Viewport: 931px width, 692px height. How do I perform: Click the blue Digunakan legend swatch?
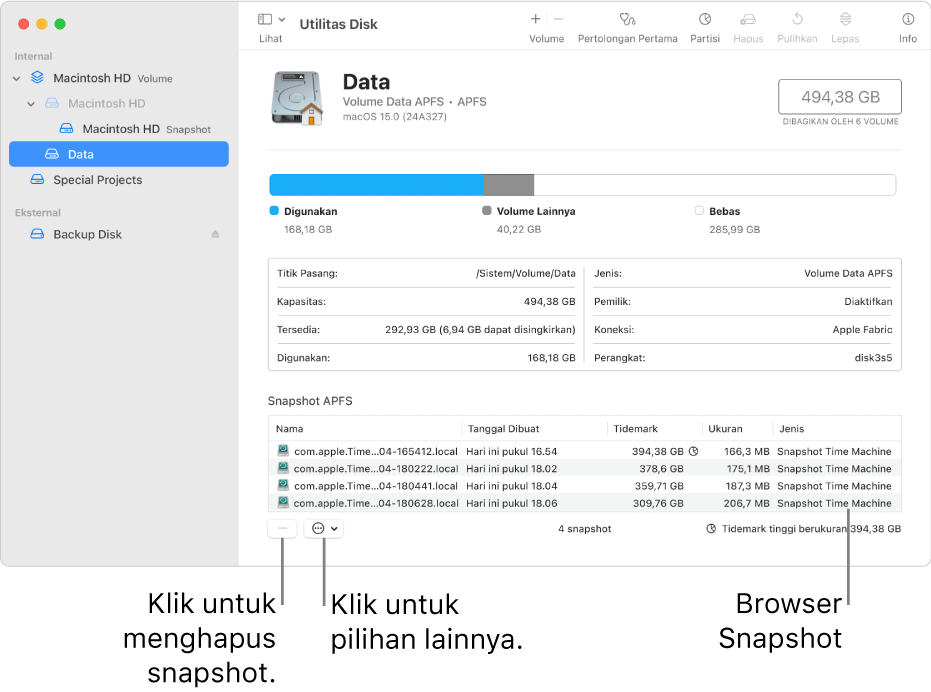(x=274, y=210)
